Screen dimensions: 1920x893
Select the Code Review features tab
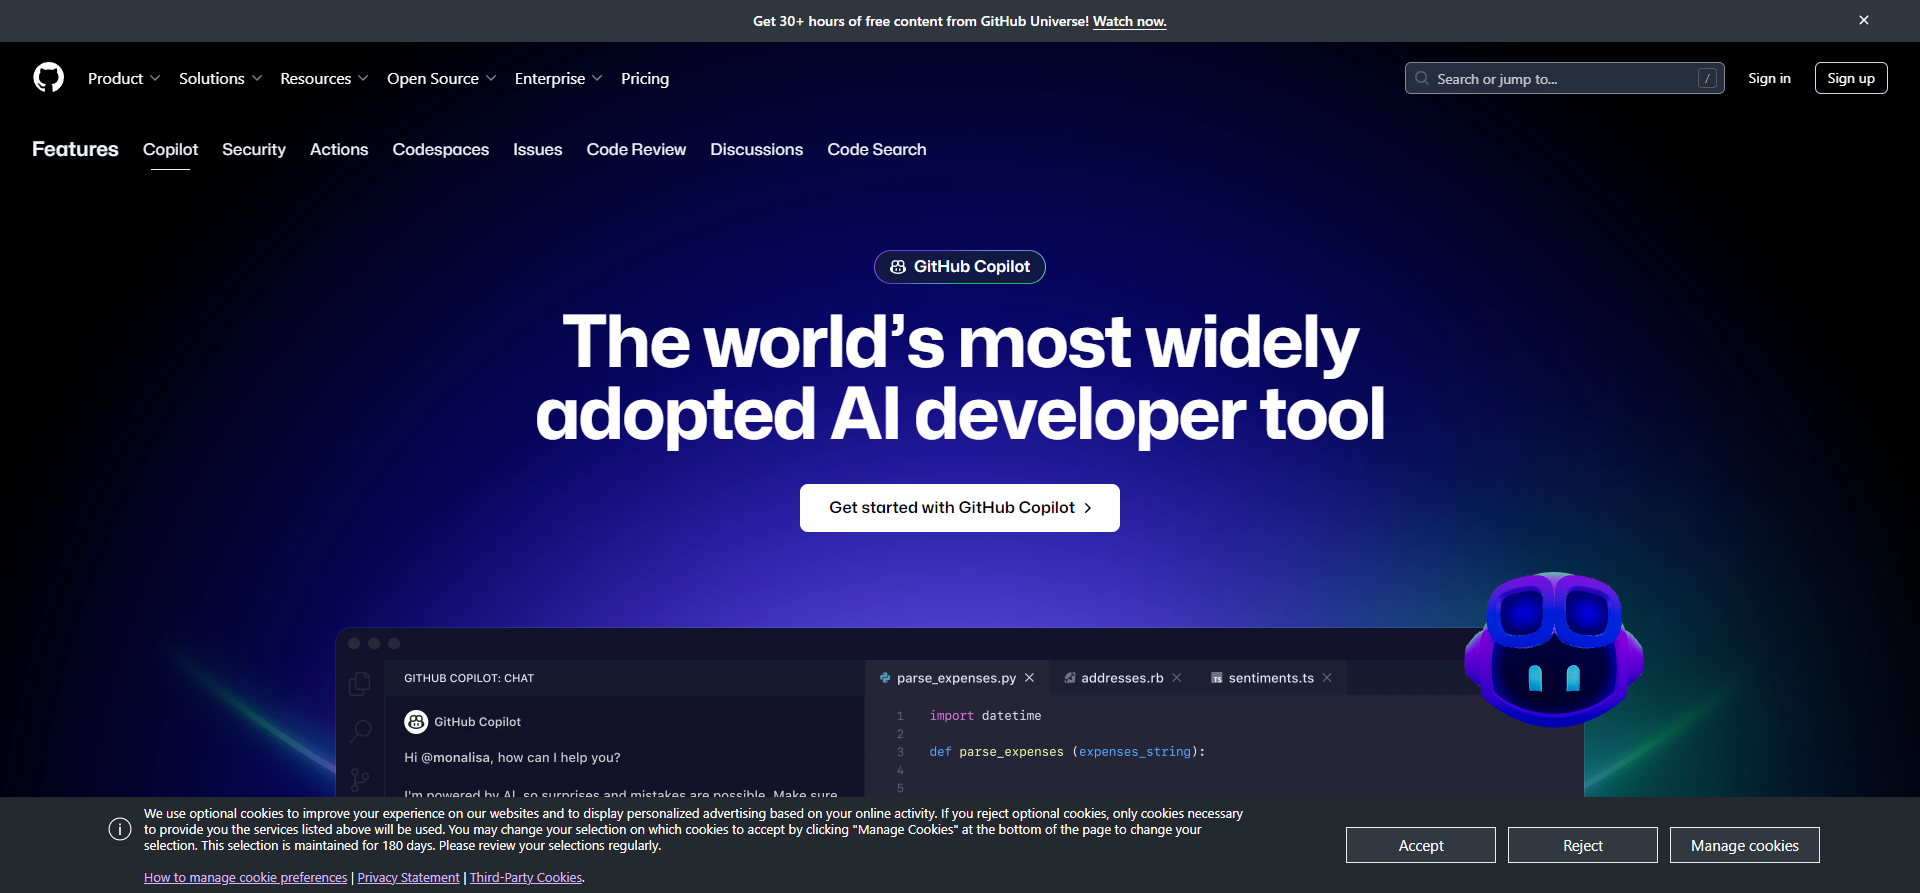click(636, 149)
